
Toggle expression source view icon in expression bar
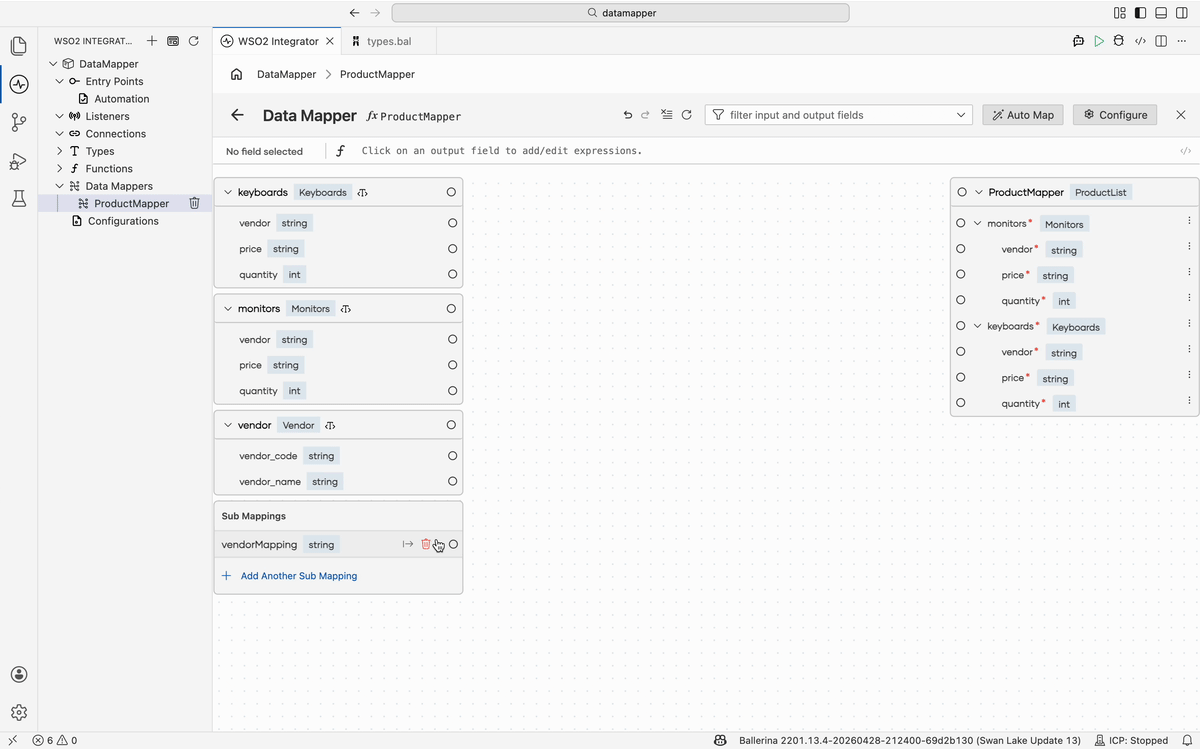pyautogui.click(x=1185, y=151)
